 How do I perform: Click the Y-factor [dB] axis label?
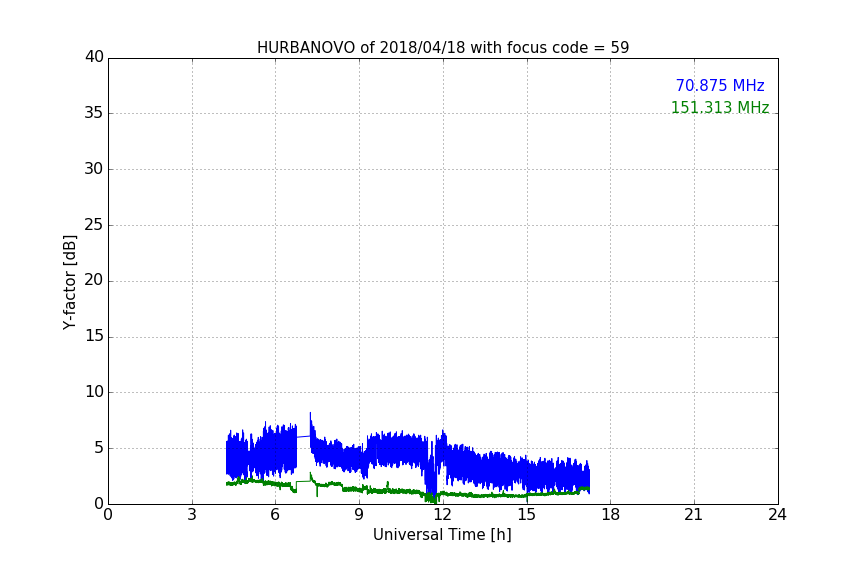(x=69, y=282)
